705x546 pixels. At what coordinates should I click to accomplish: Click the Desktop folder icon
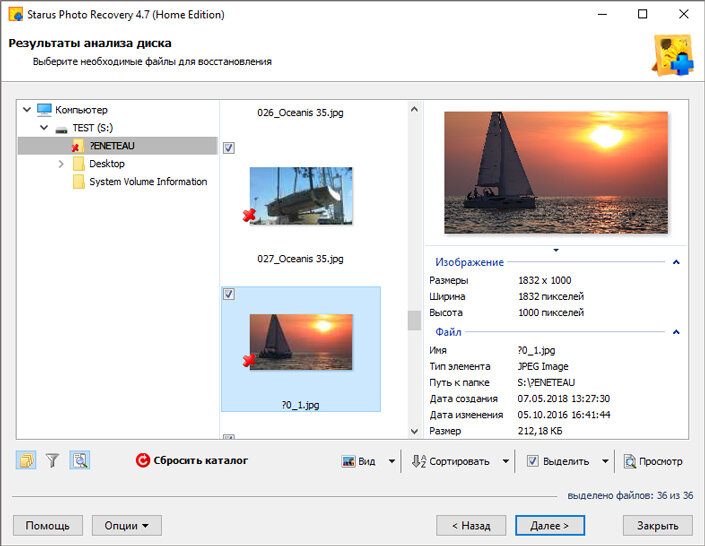pos(79,164)
